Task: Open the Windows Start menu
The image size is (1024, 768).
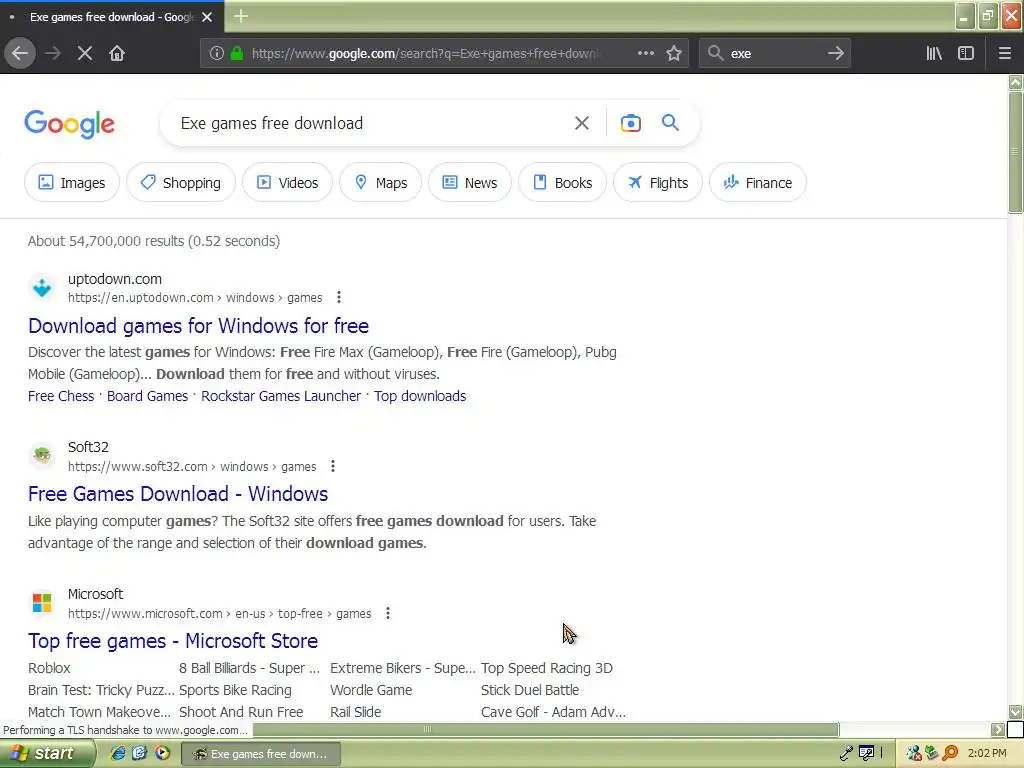Action: [x=47, y=754]
